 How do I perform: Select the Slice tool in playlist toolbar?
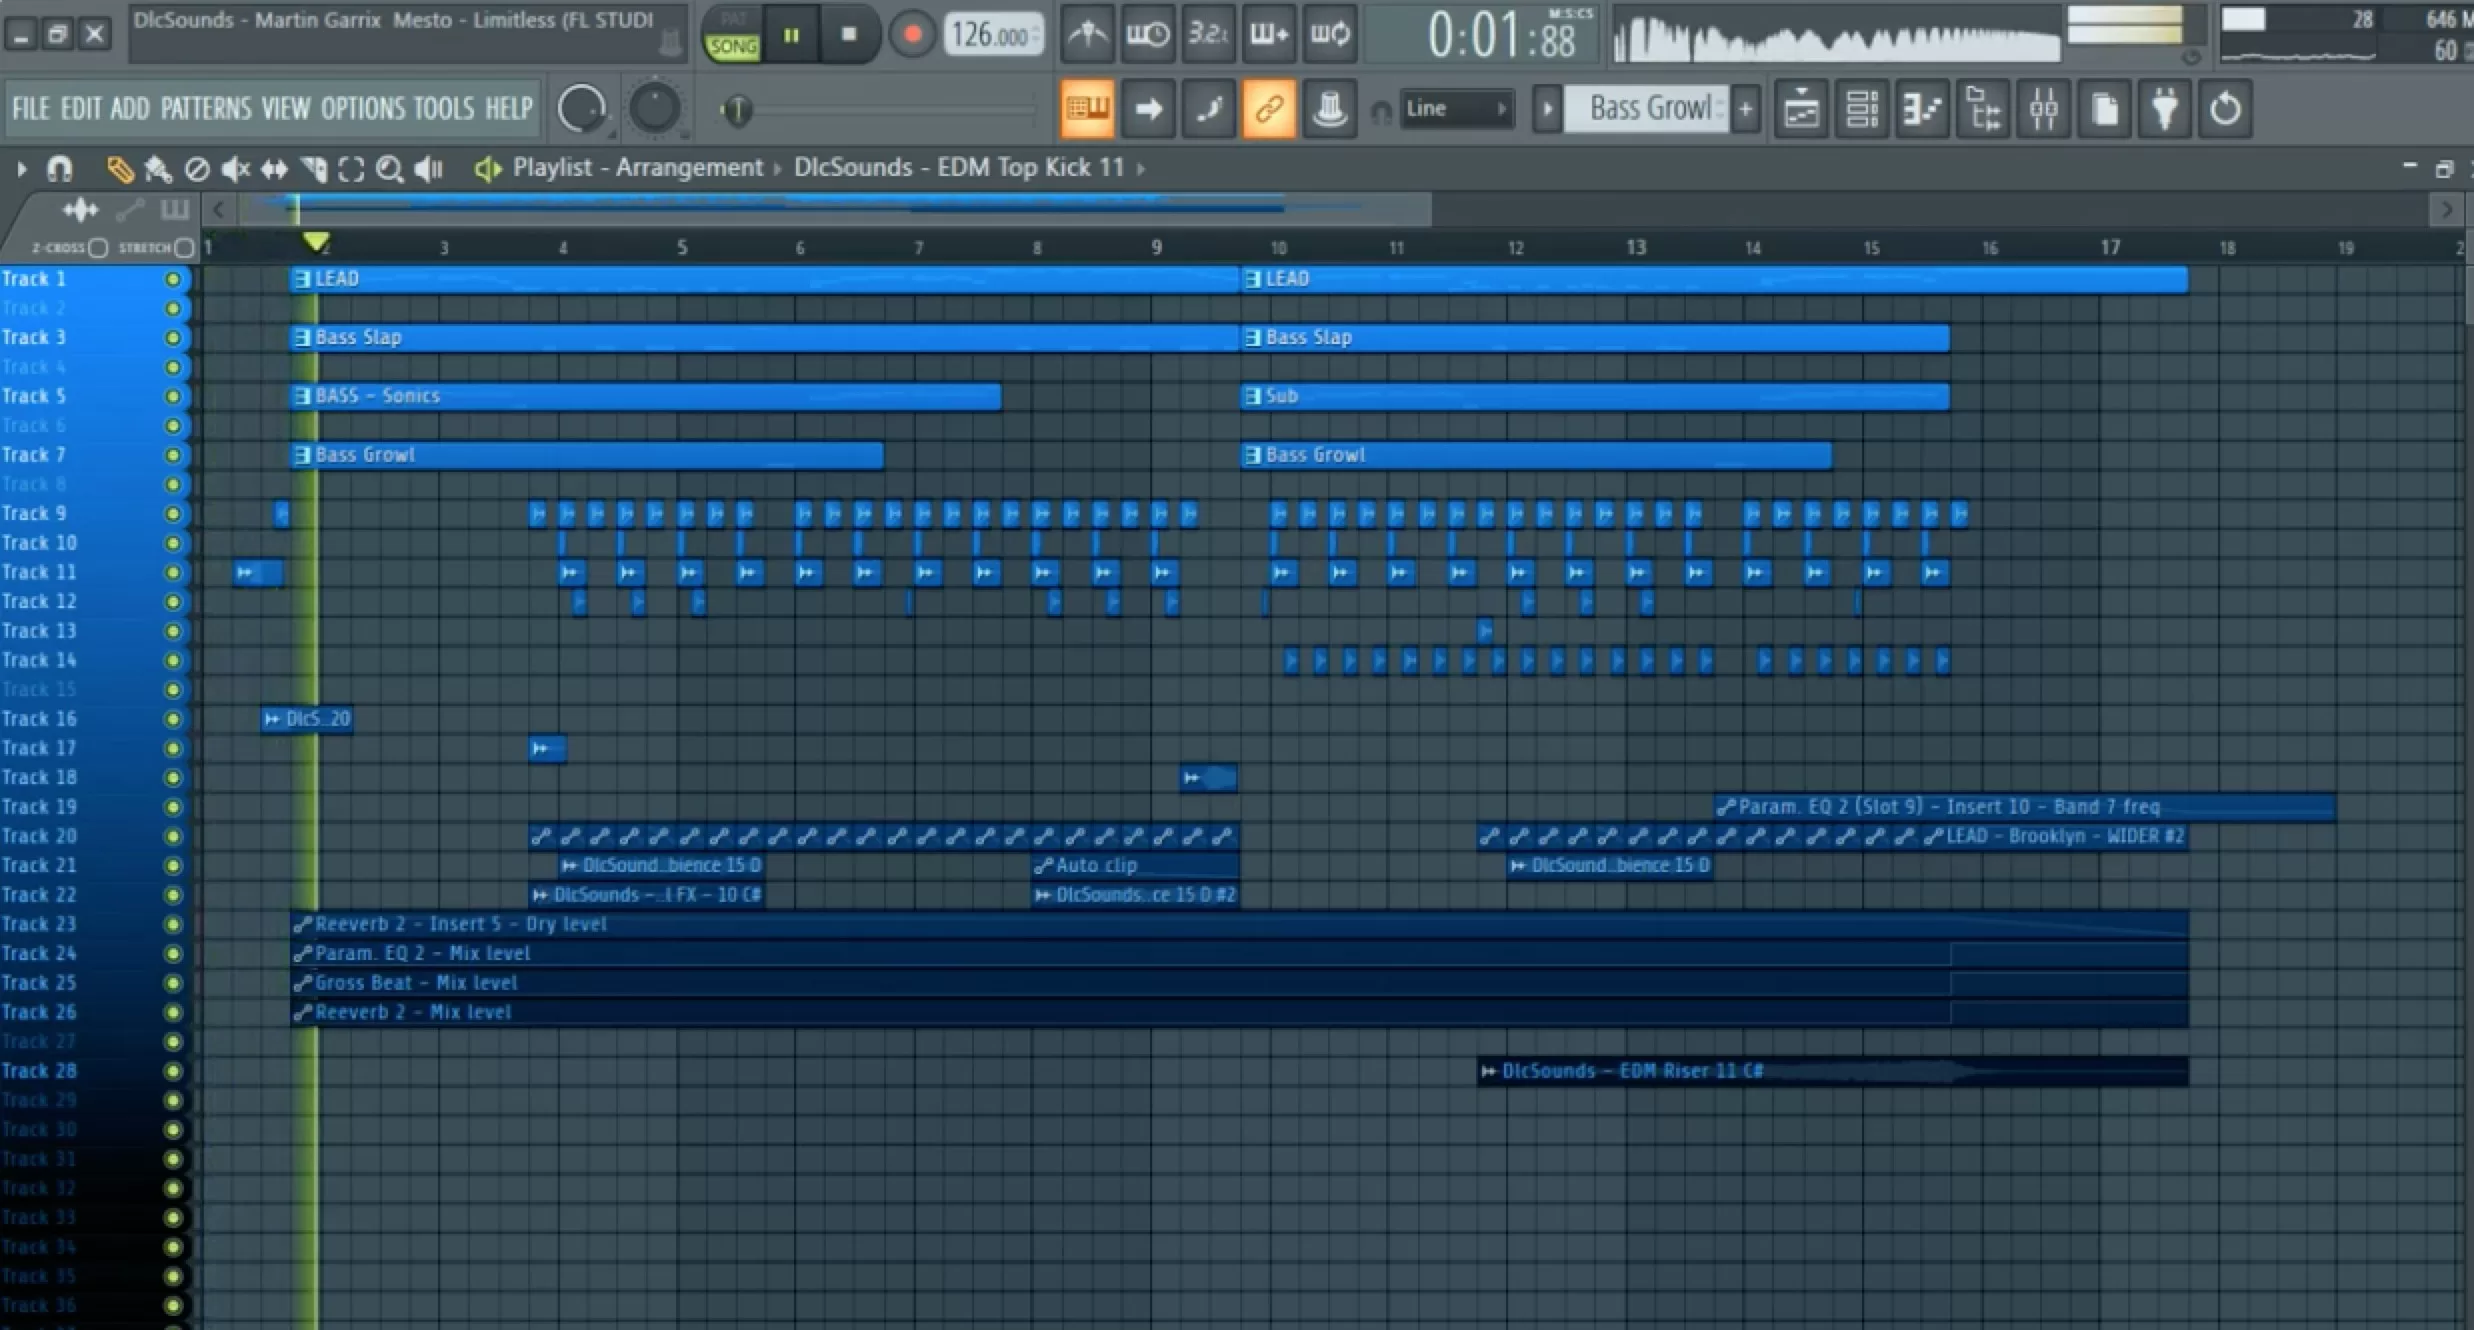tap(313, 169)
